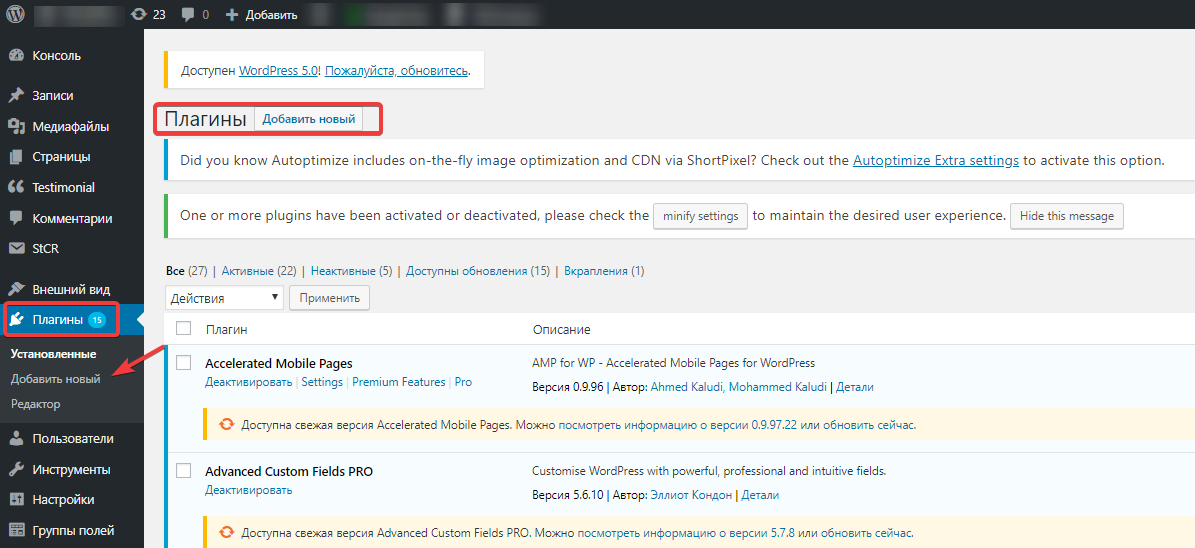Viewport: 1195px width, 548px height.
Task: Click обновить сейчас for Accelerated Mobile Pages
Action: (869, 425)
